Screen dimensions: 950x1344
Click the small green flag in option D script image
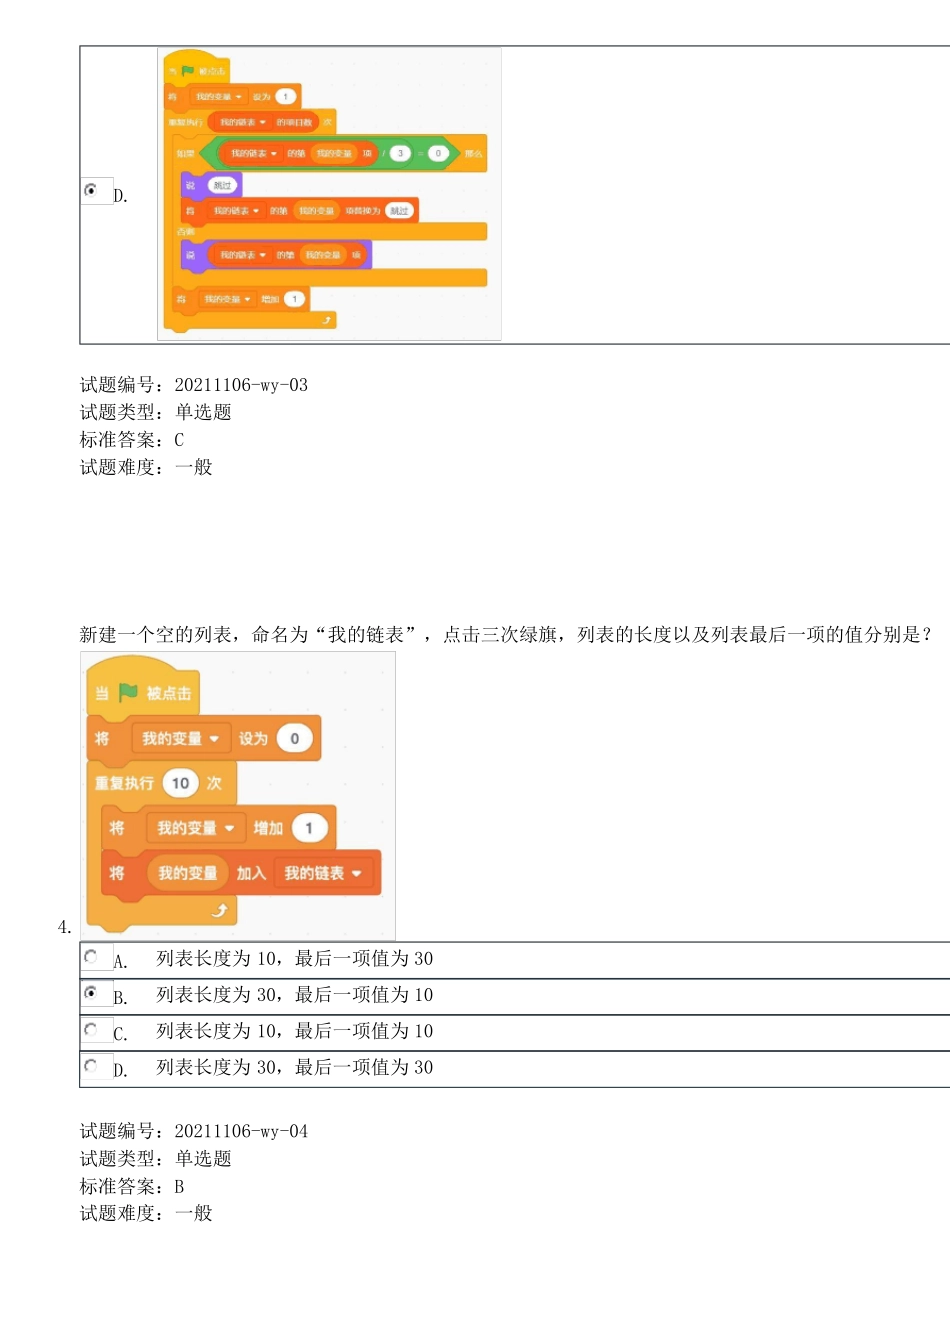coord(187,71)
